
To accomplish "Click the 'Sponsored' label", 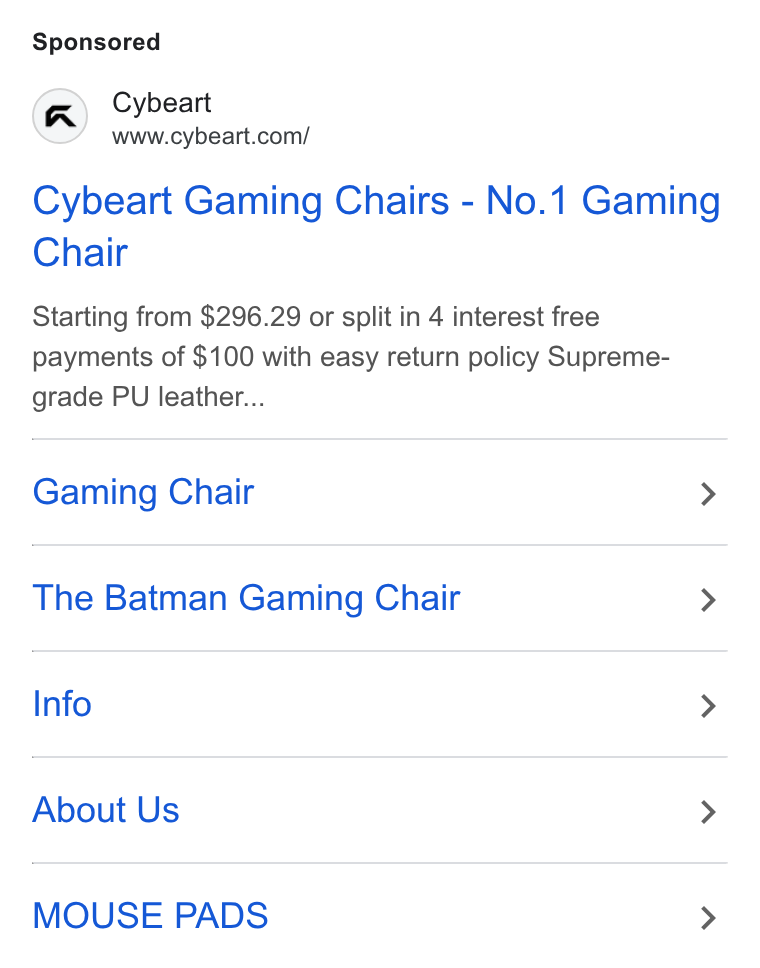I will point(96,43).
